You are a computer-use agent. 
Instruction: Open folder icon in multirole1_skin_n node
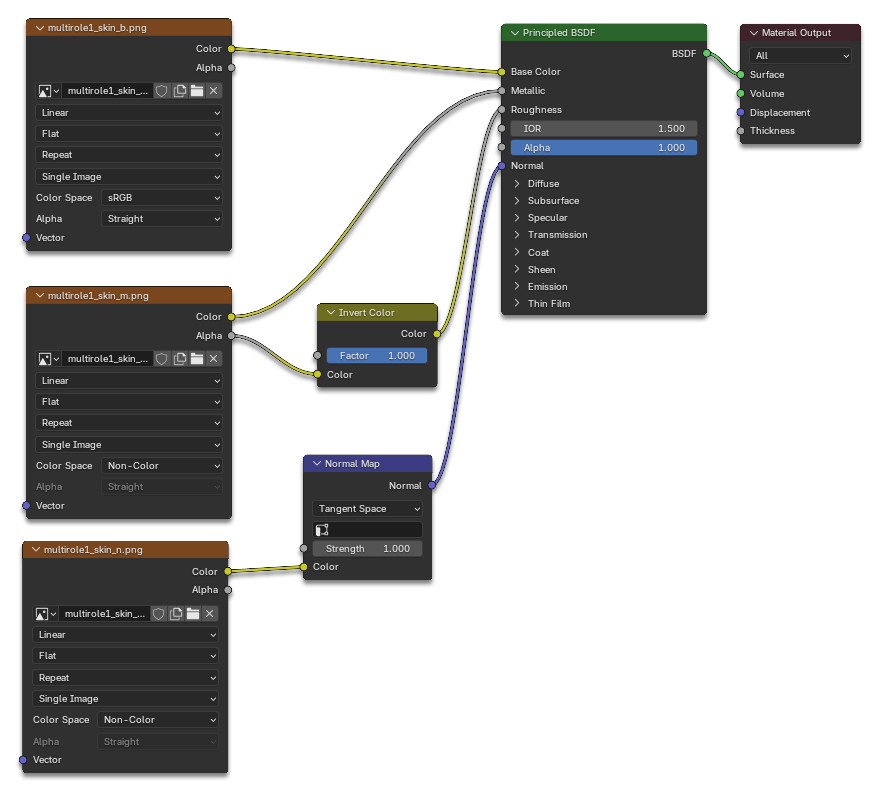click(193, 614)
